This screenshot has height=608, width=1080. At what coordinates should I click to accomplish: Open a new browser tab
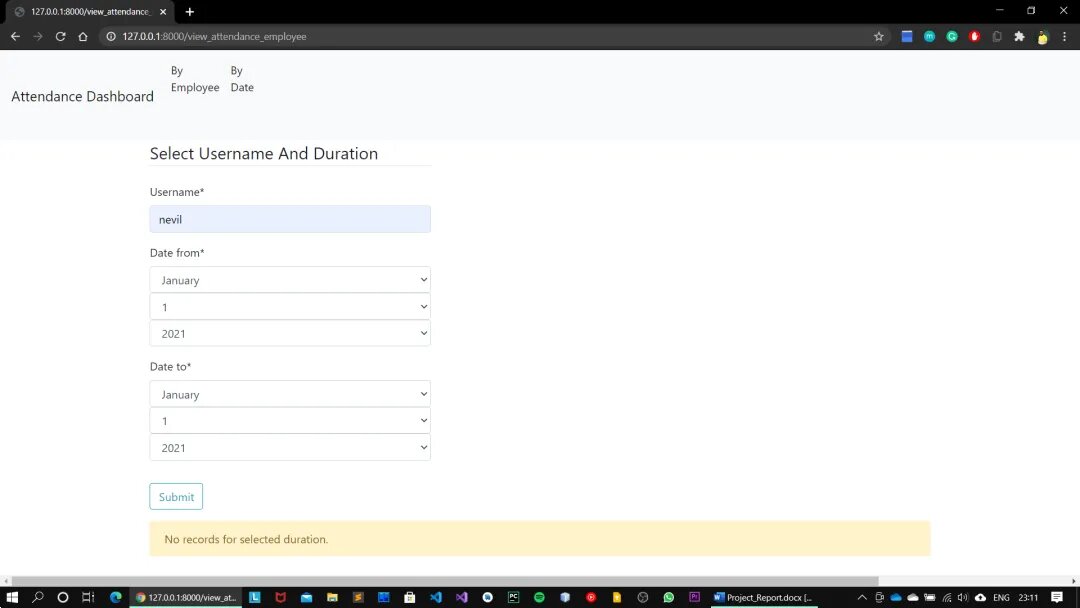point(189,12)
